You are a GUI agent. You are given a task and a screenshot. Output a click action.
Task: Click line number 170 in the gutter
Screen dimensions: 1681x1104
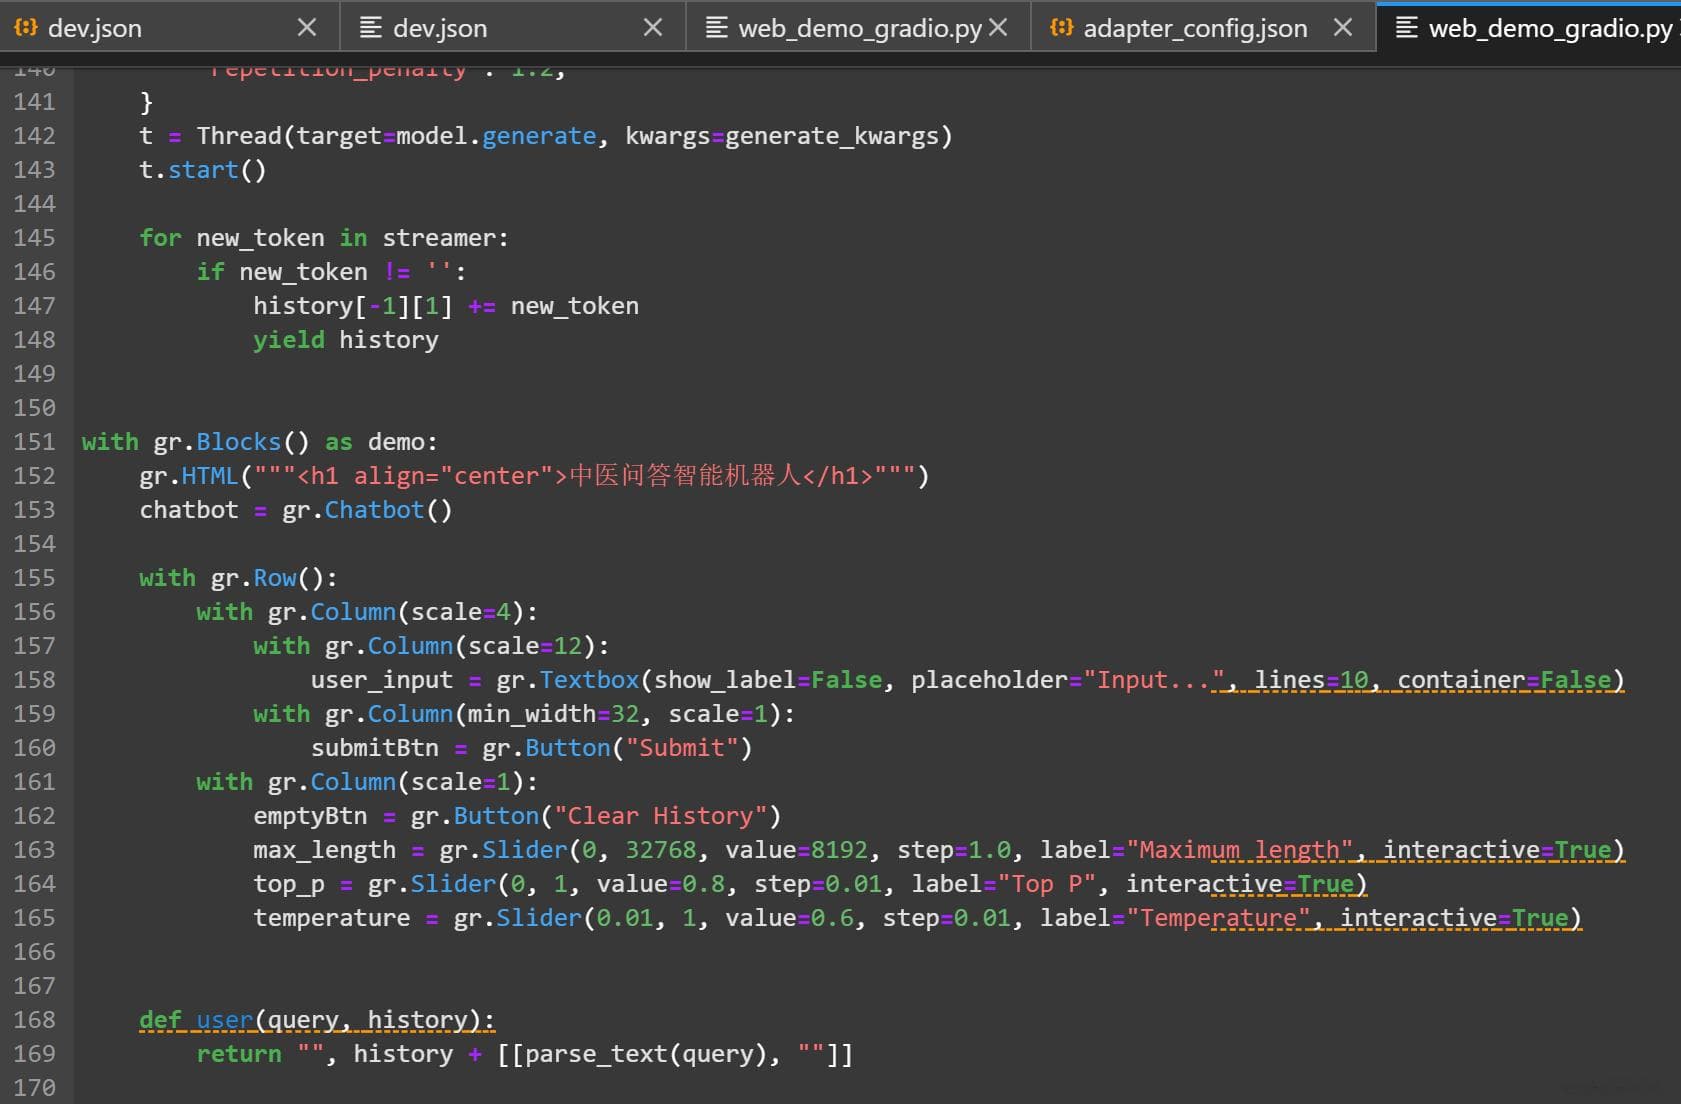(34, 1088)
